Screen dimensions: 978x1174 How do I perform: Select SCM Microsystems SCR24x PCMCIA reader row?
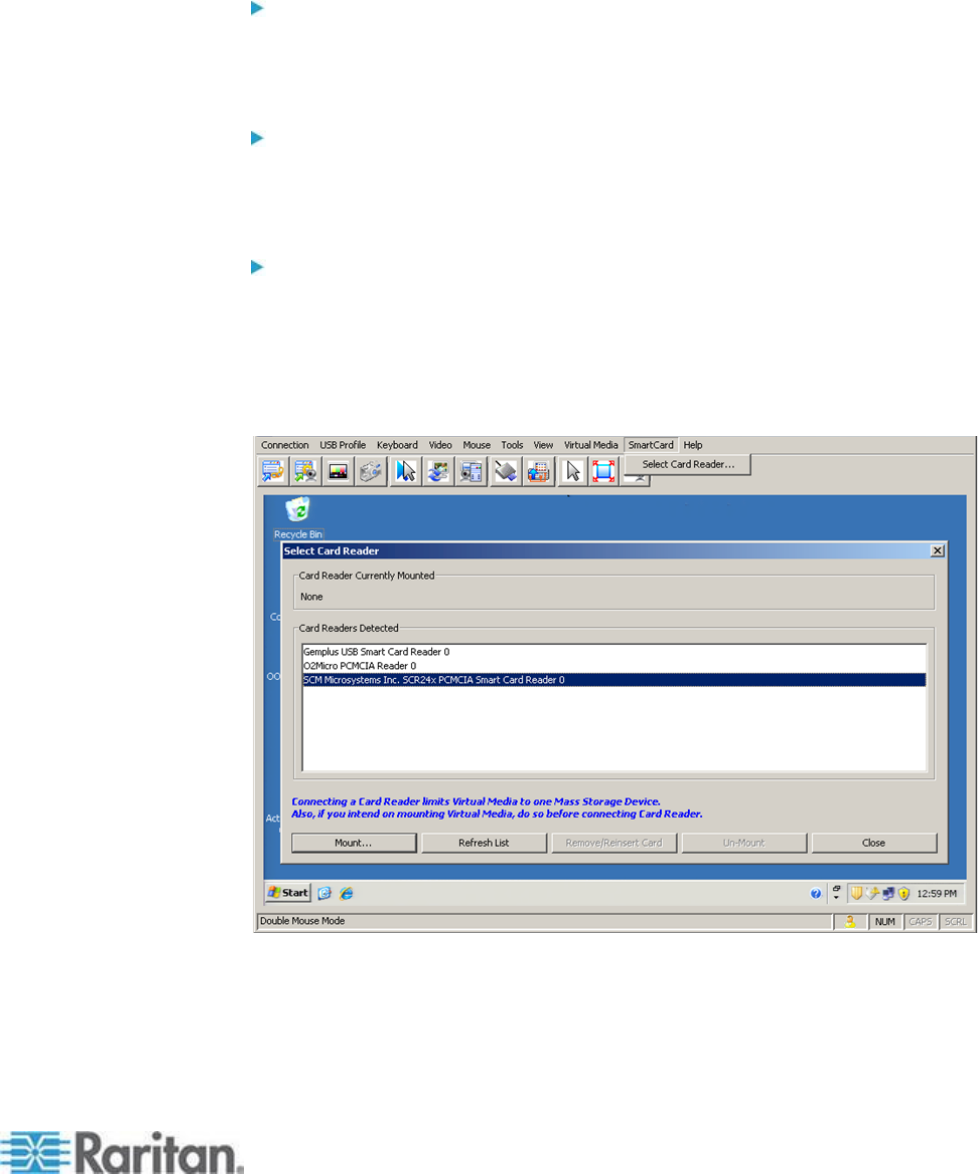(614, 680)
